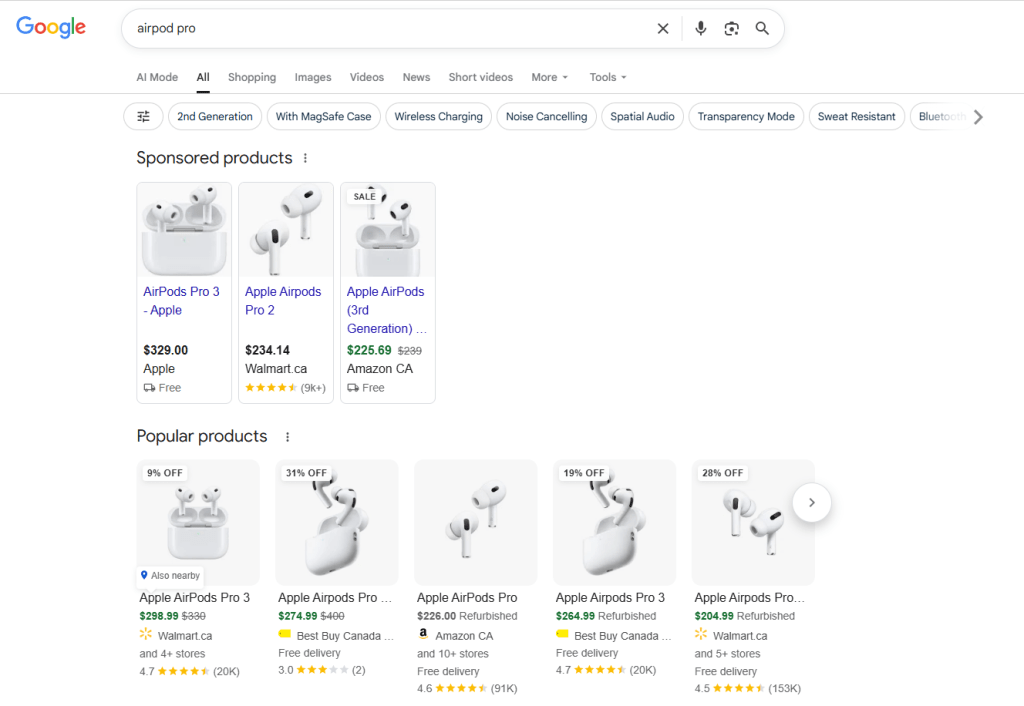Show next popular products with carousel arrow
This screenshot has width=1024, height=706.
tap(811, 502)
